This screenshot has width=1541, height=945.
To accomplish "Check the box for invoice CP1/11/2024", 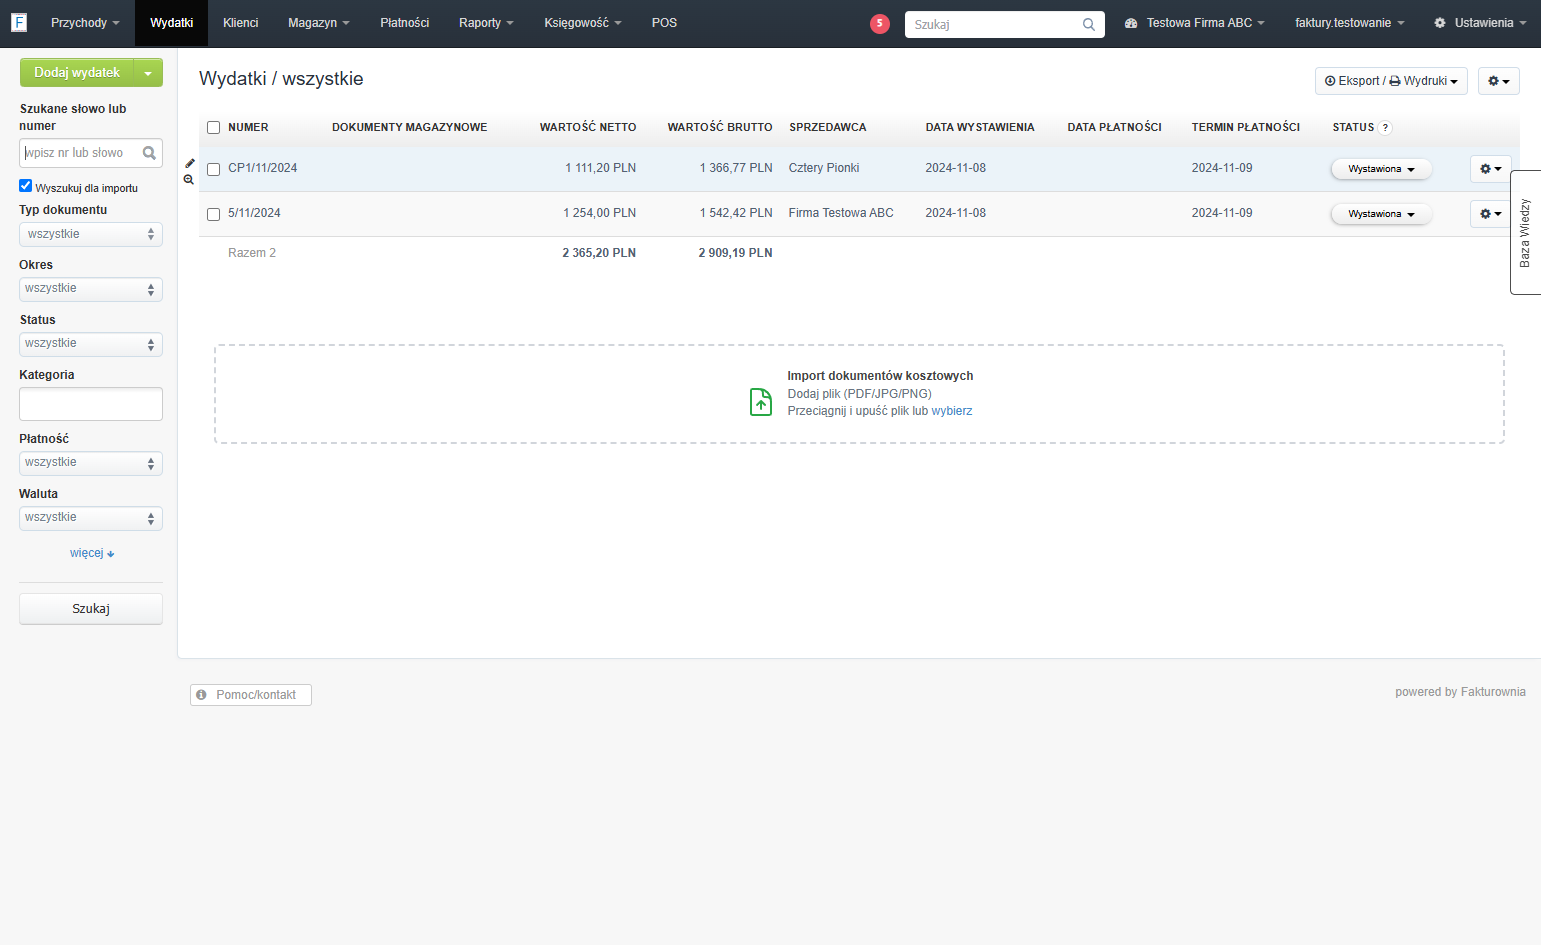I will coord(213,169).
